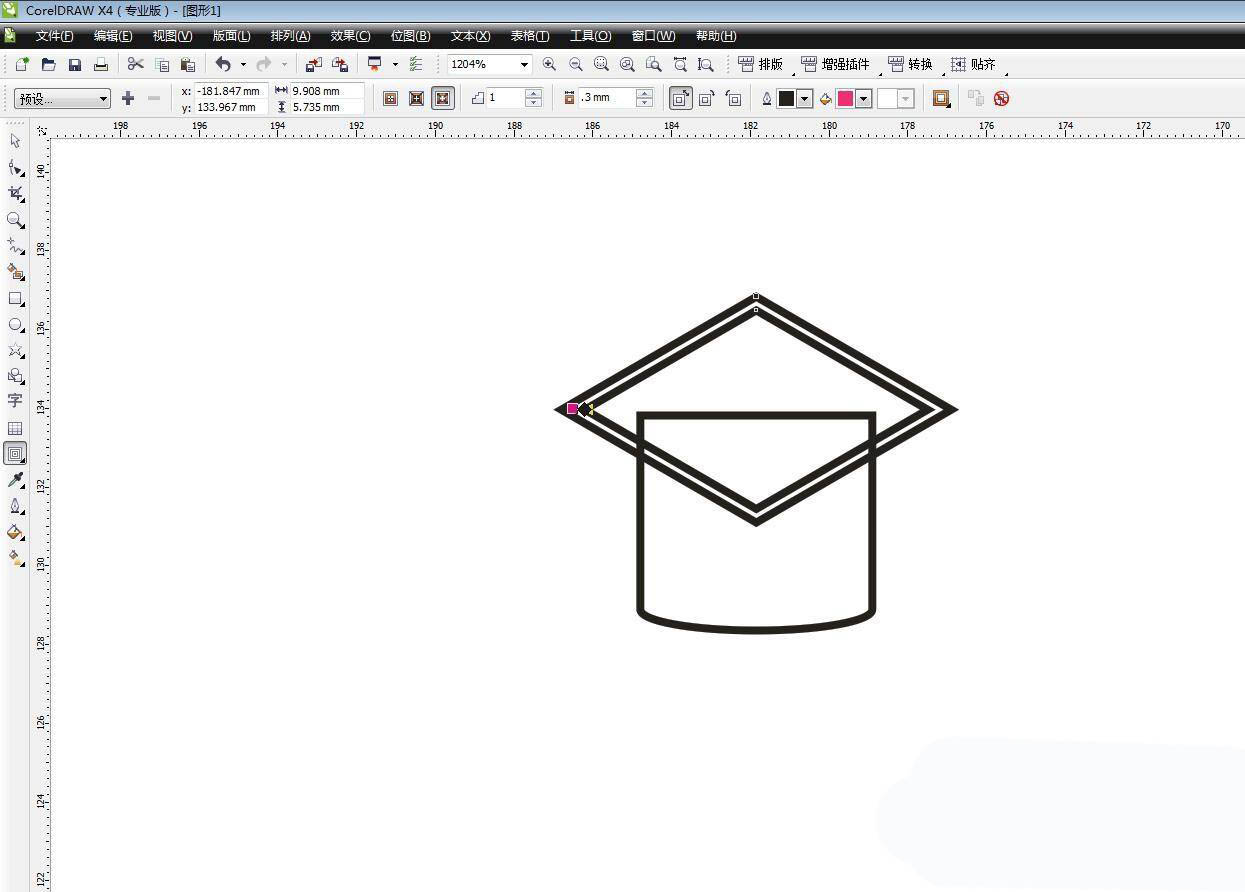Click the pink fill color swatch
This screenshot has height=892, width=1245.
(x=845, y=98)
